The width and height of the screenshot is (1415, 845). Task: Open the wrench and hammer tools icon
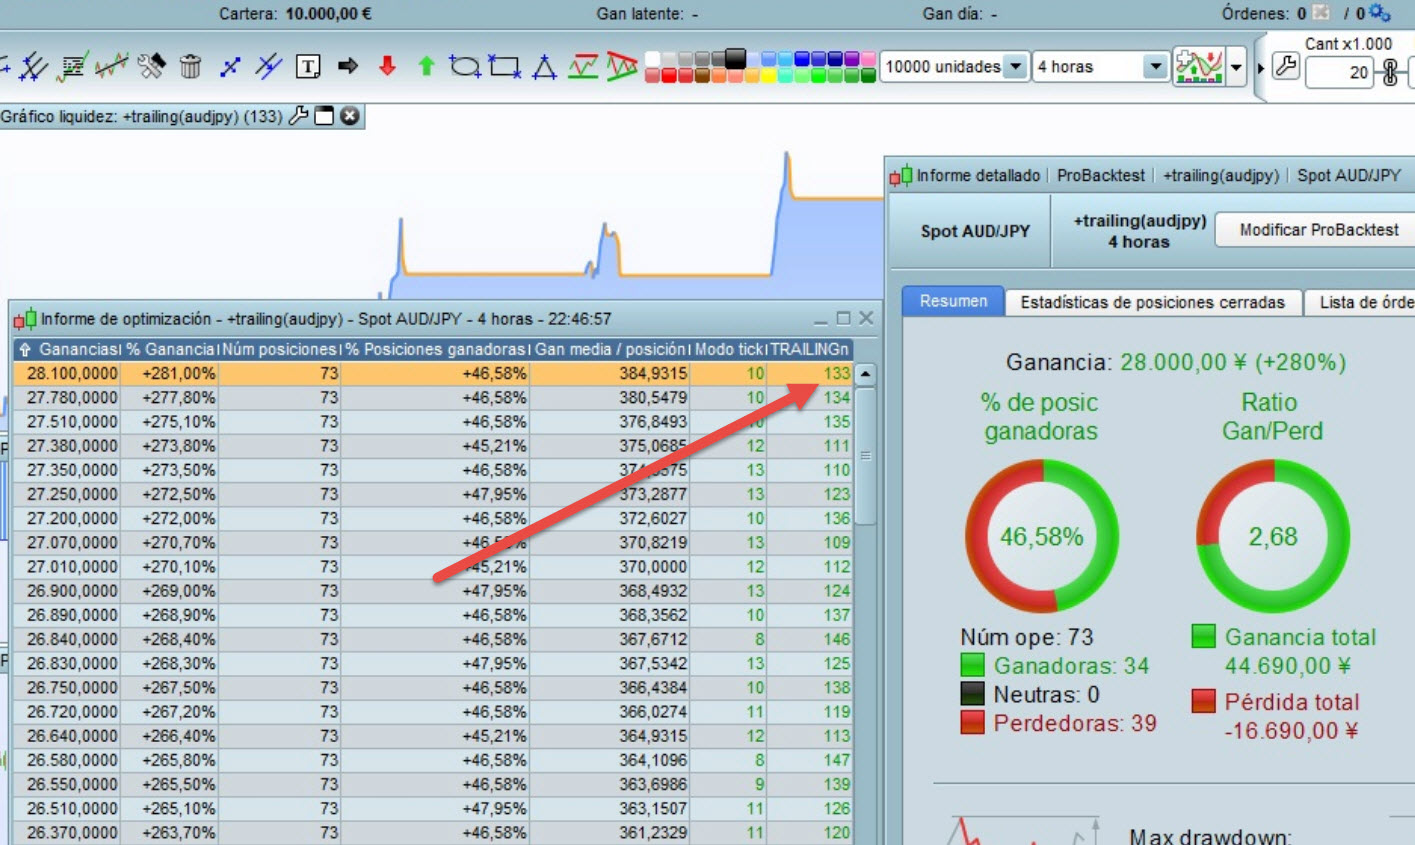151,67
